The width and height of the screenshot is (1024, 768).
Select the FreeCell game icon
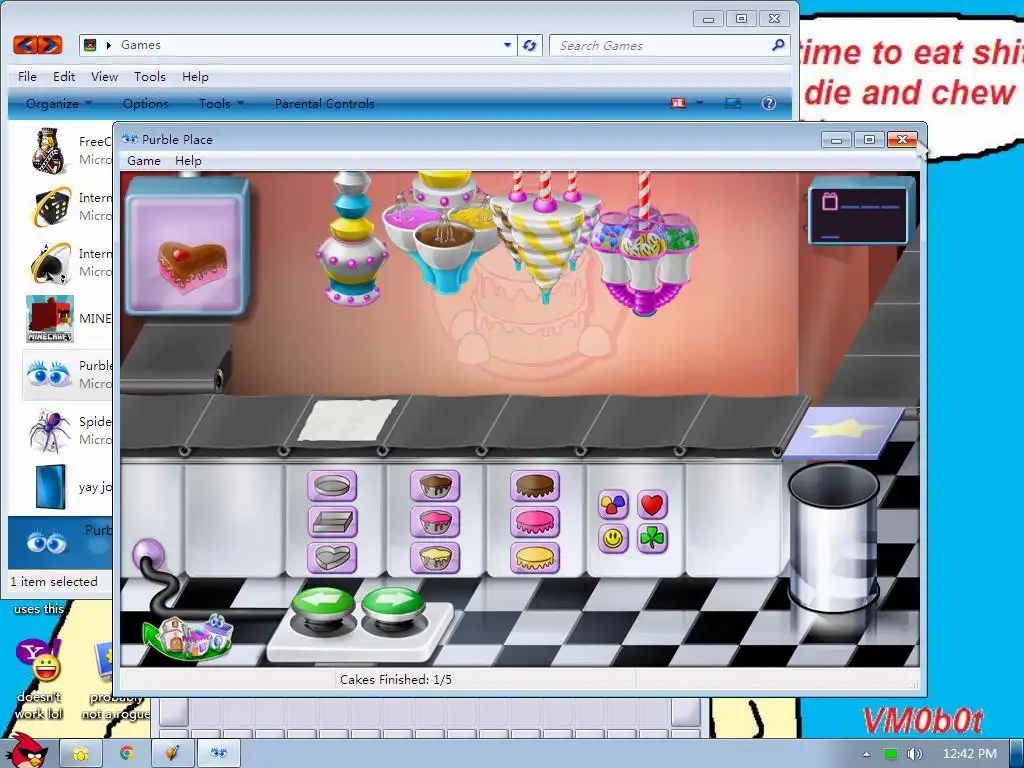tap(51, 150)
